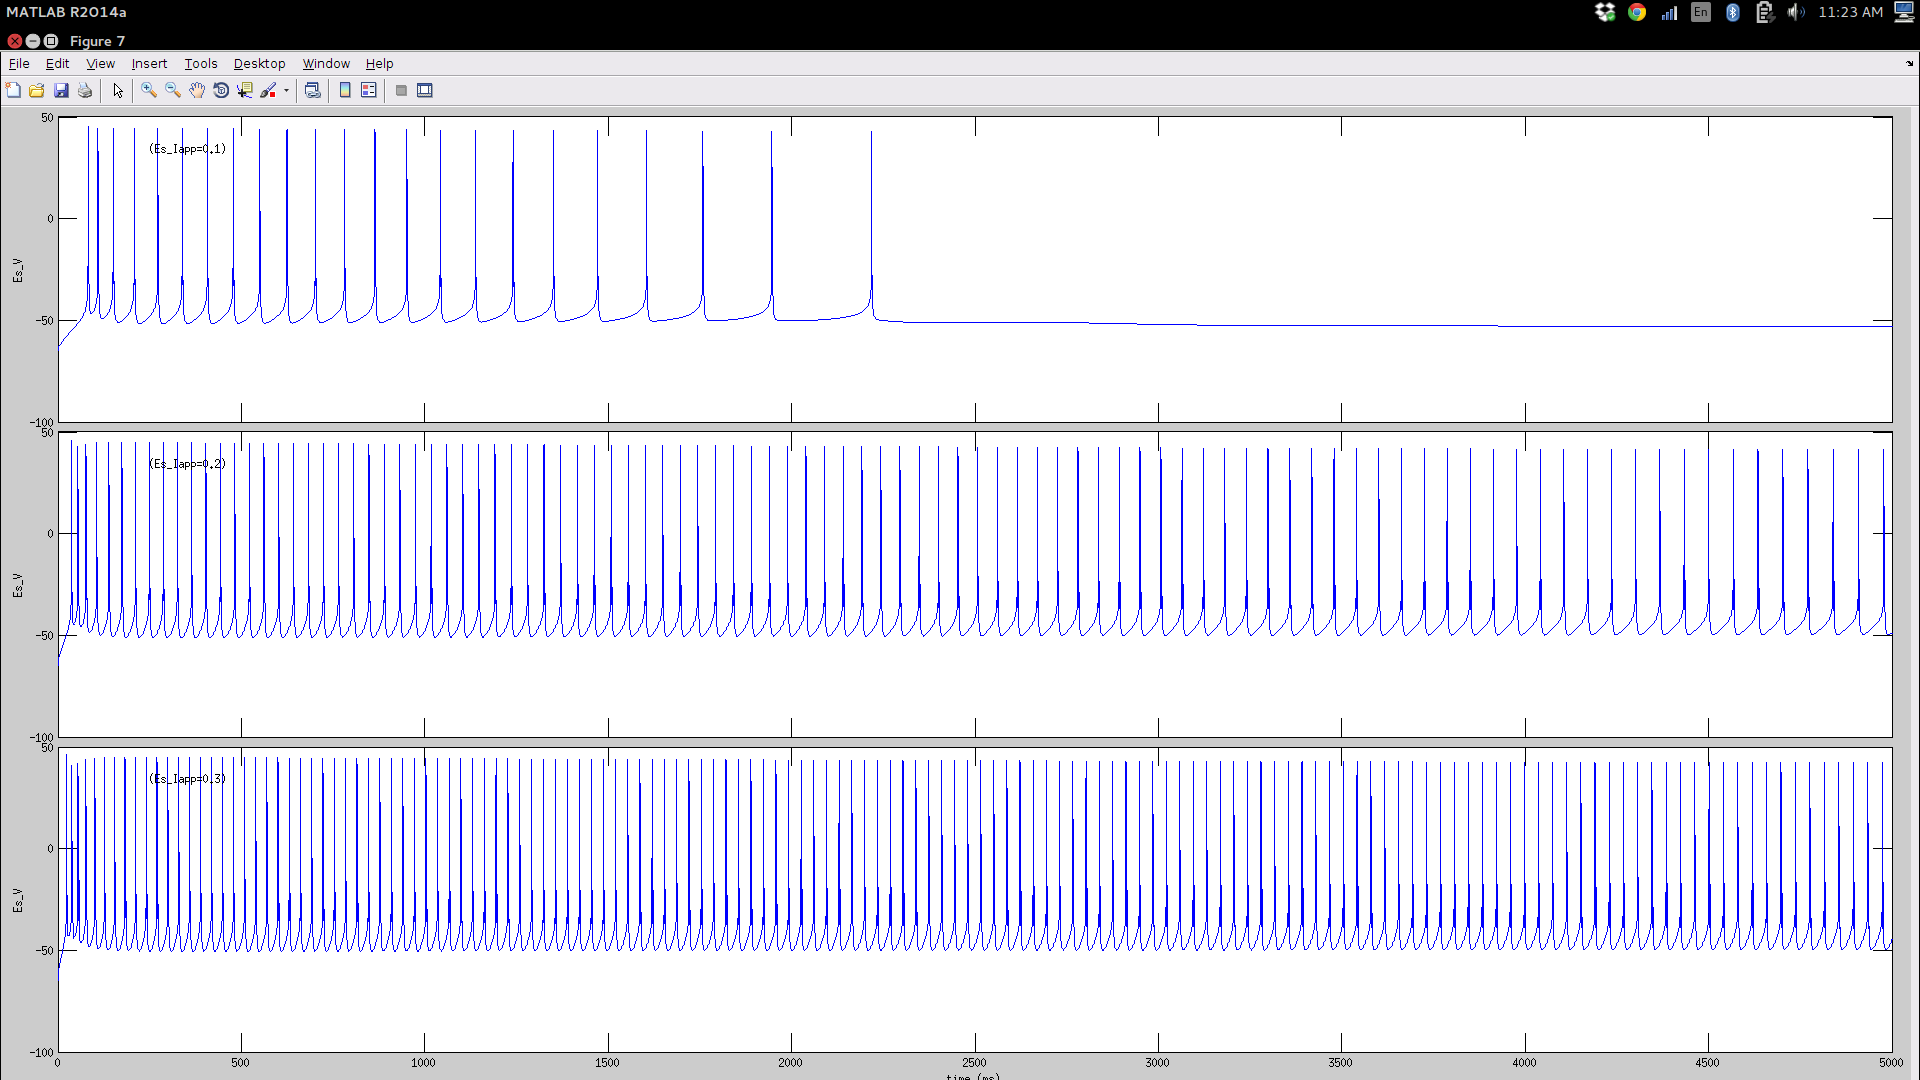Click the Chrome tray icon
Viewport: 1920px width, 1080px height.
pos(1637,12)
